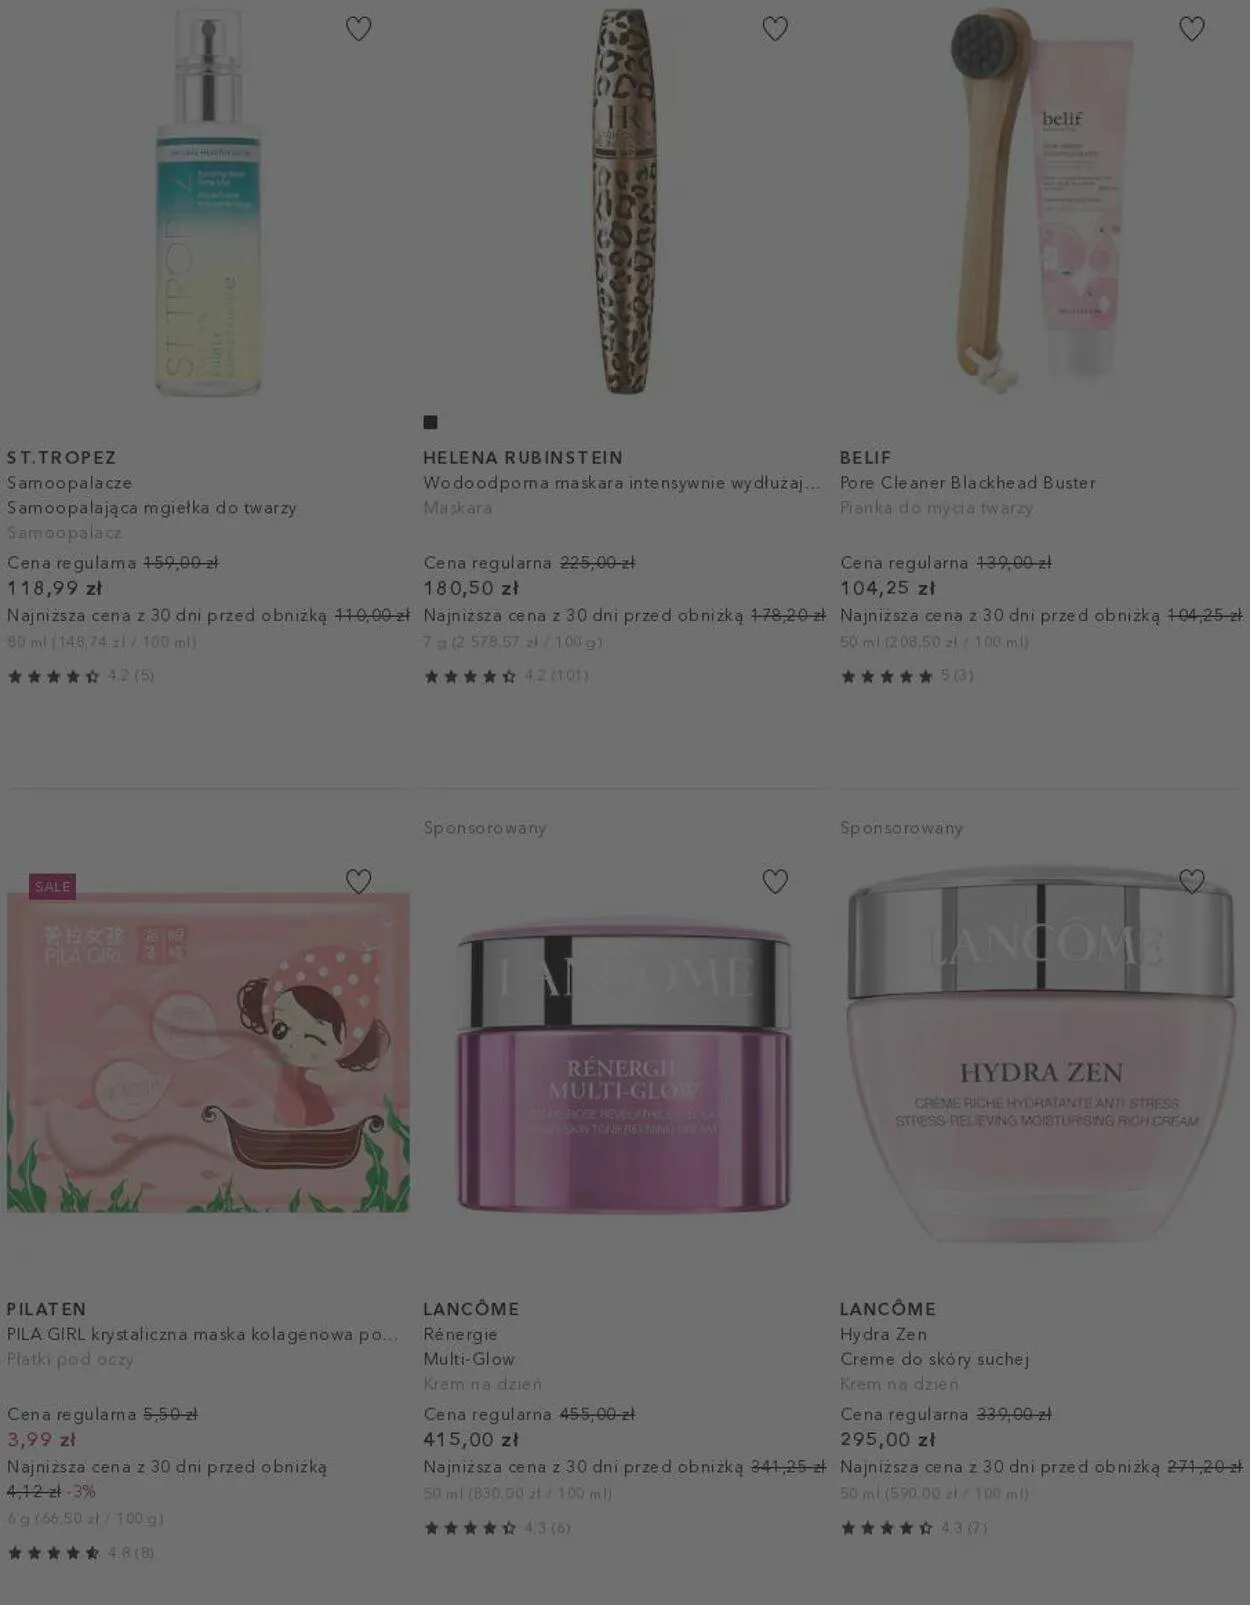1250x1605 pixels.
Task: Click heart icon on Belif Pore Cleaner
Action: 1191,29
